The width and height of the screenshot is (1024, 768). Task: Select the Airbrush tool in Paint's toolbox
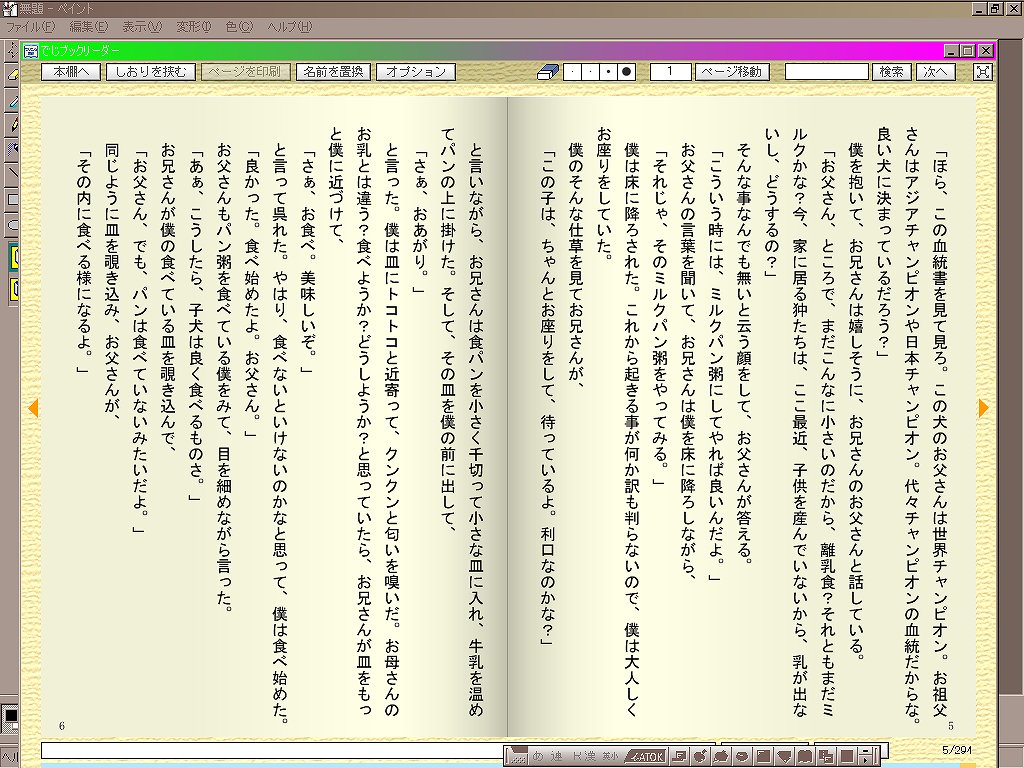pos(12,149)
